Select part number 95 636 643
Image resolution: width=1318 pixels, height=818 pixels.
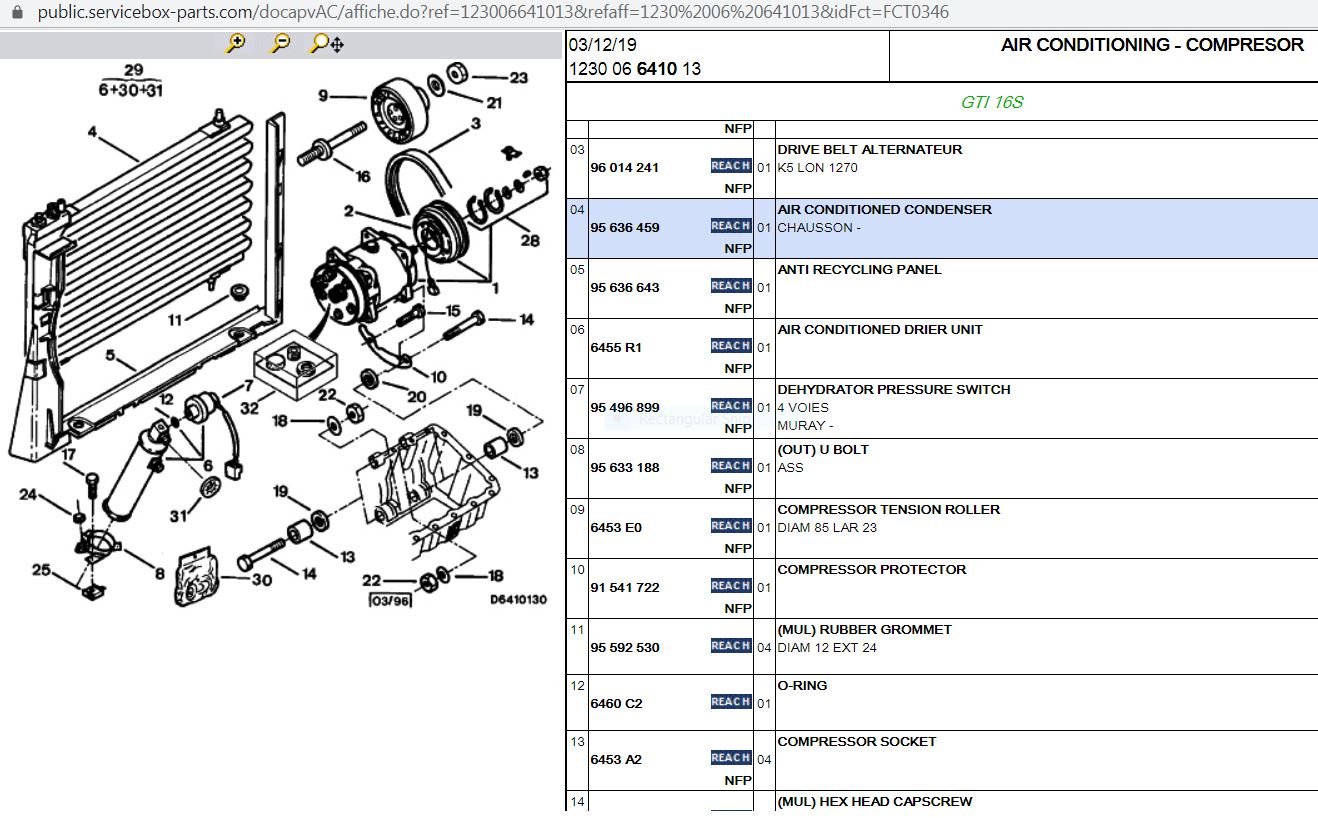pos(625,288)
